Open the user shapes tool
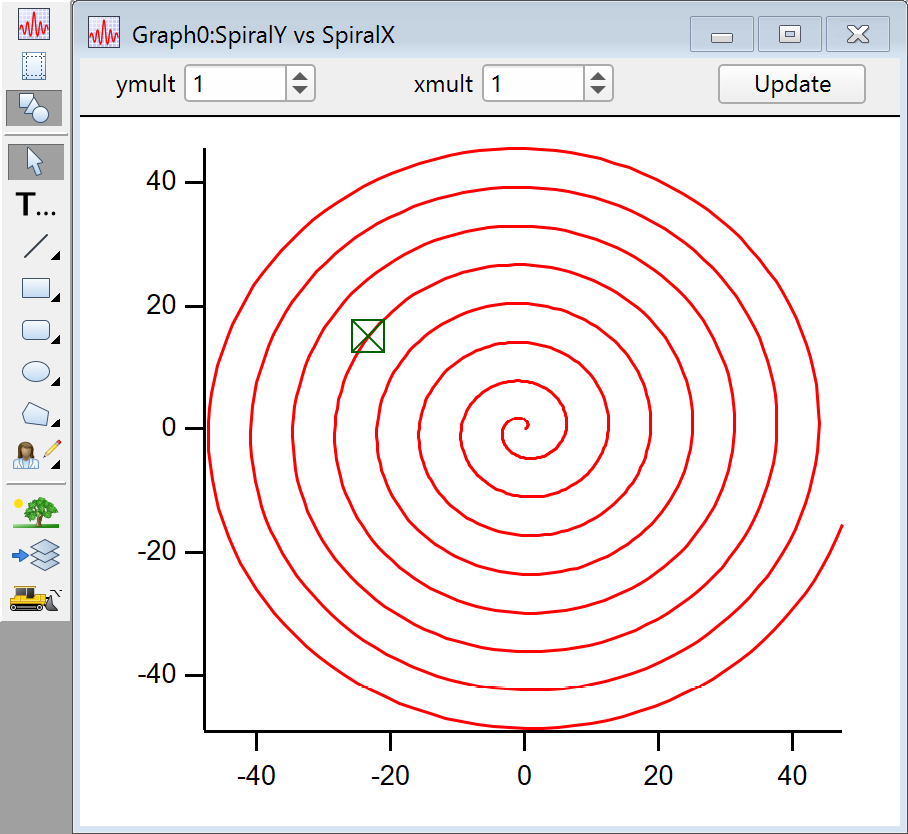 tap(37, 455)
